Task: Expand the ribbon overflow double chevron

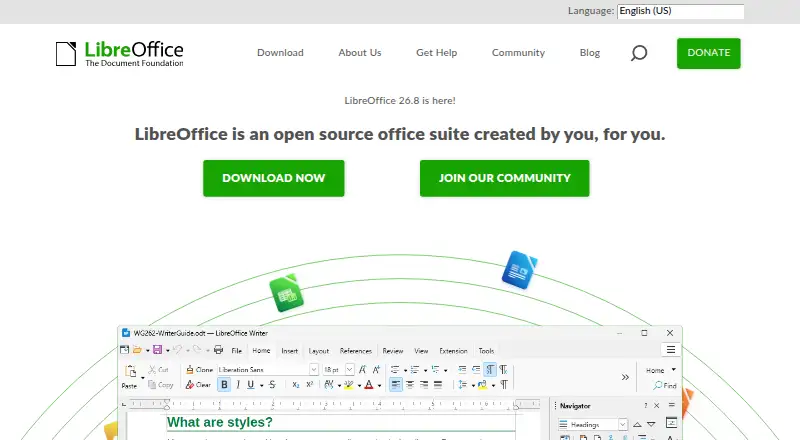Action: click(625, 377)
